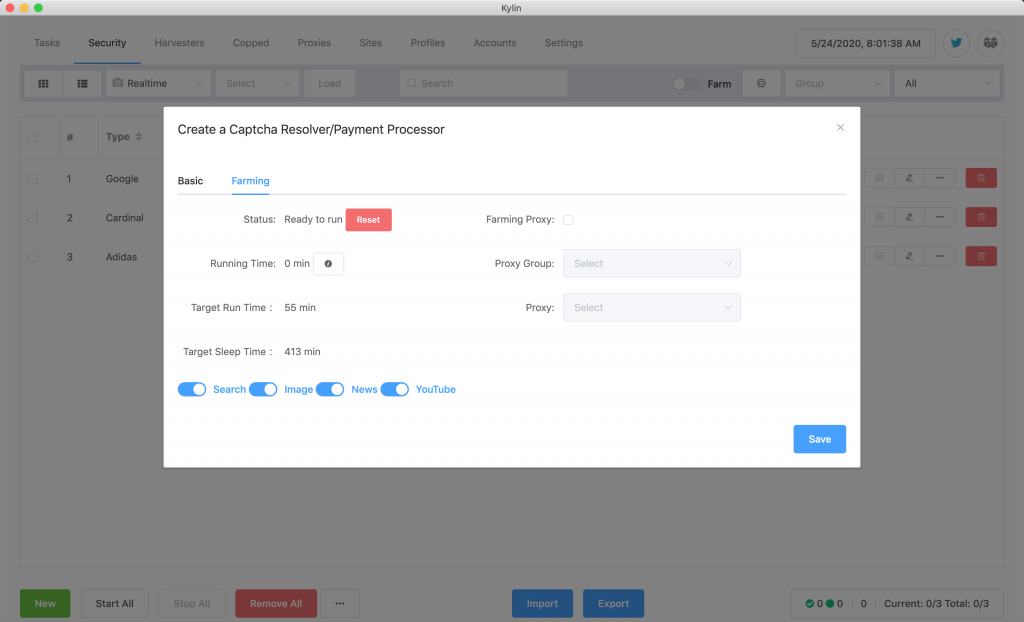The height and width of the screenshot is (622, 1024).
Task: Click the edit pencil icon for Cardinal row
Action: (909, 217)
